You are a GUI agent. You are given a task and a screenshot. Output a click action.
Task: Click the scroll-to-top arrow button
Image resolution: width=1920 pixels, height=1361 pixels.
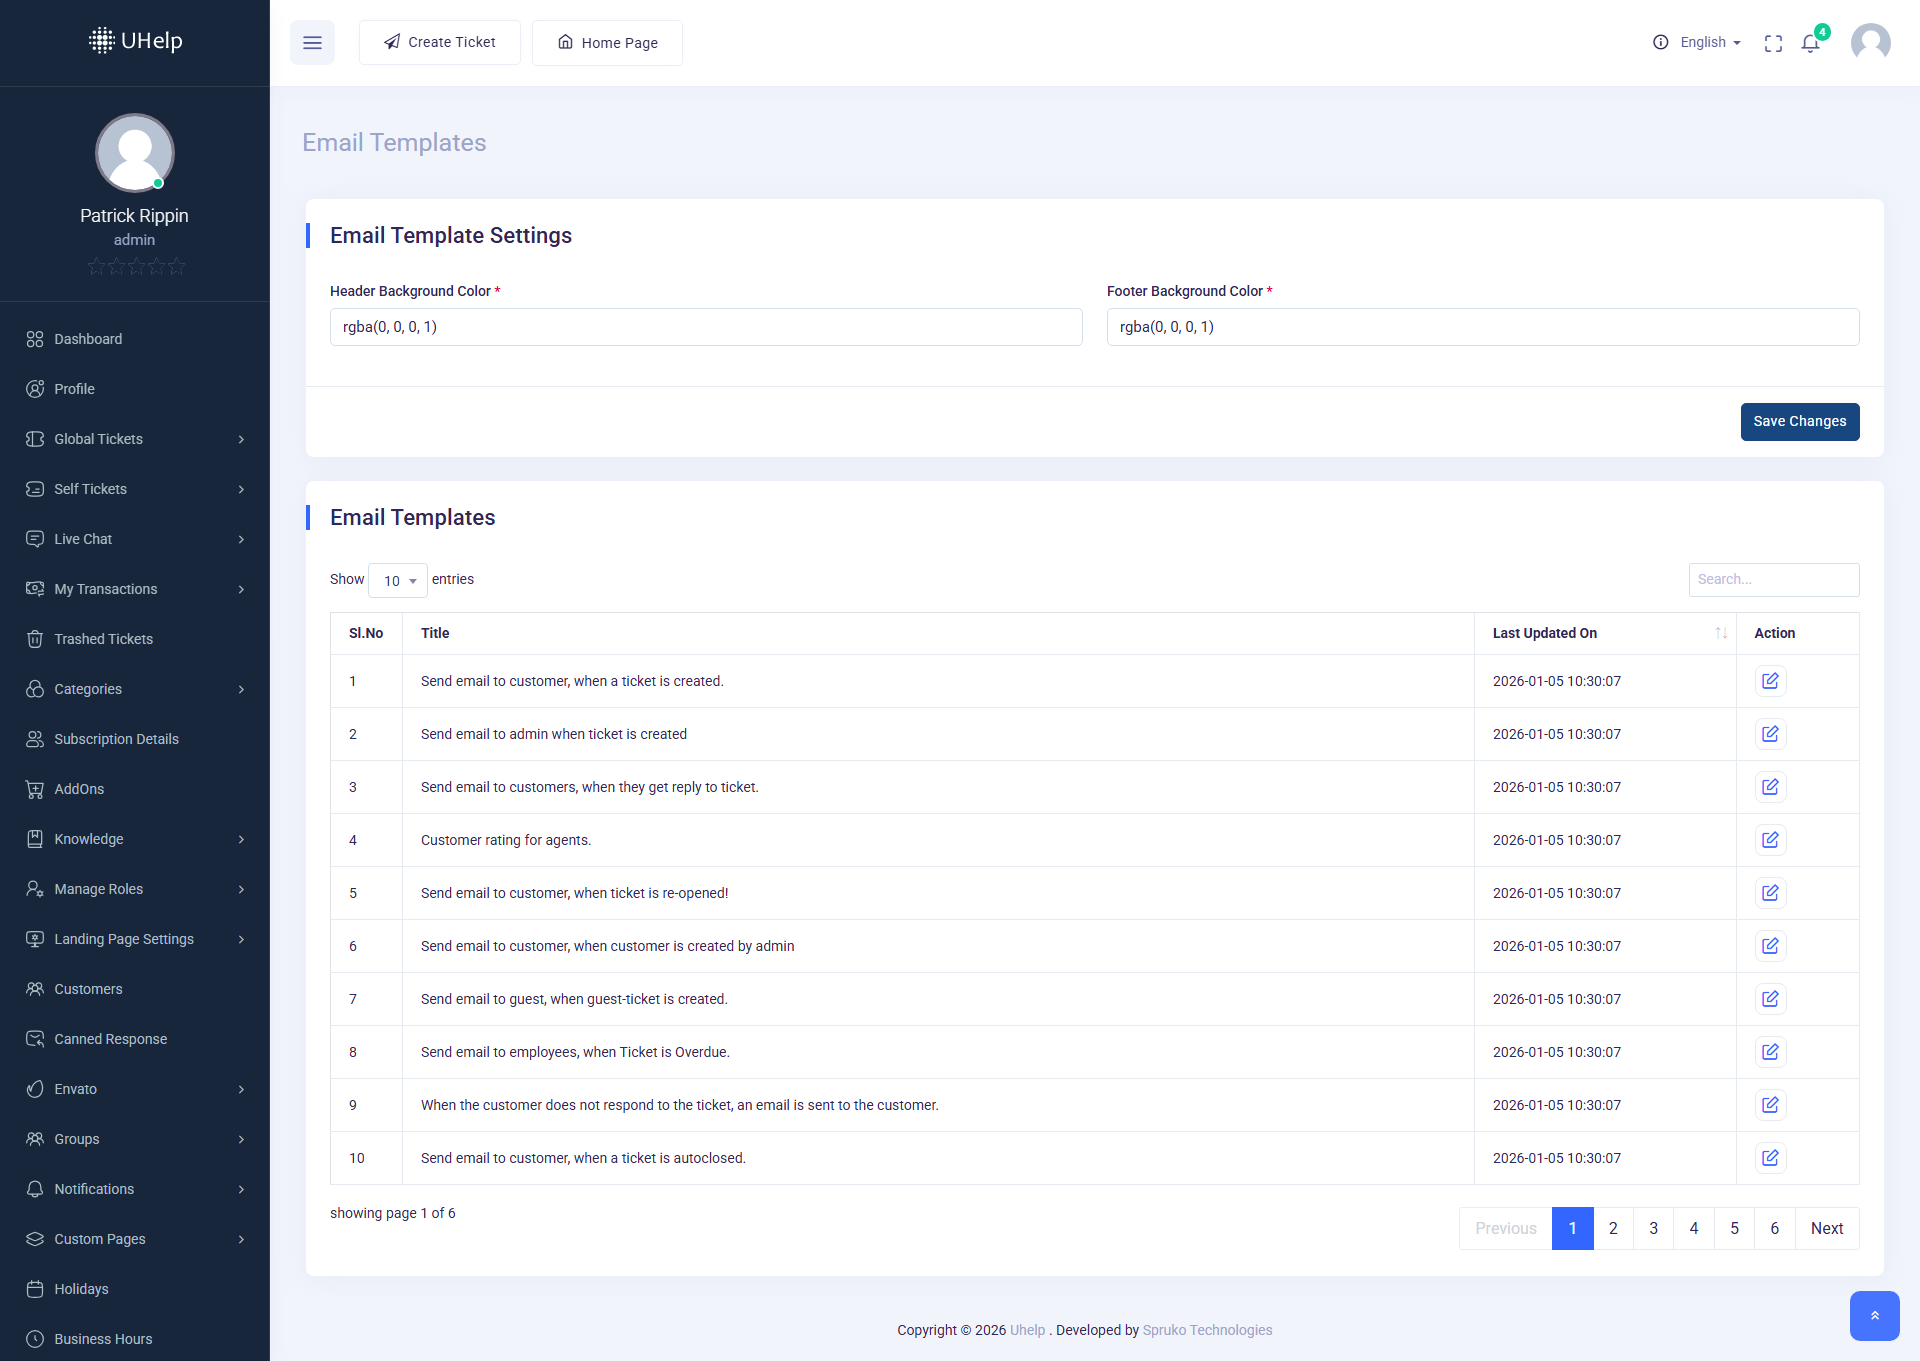(1874, 1315)
